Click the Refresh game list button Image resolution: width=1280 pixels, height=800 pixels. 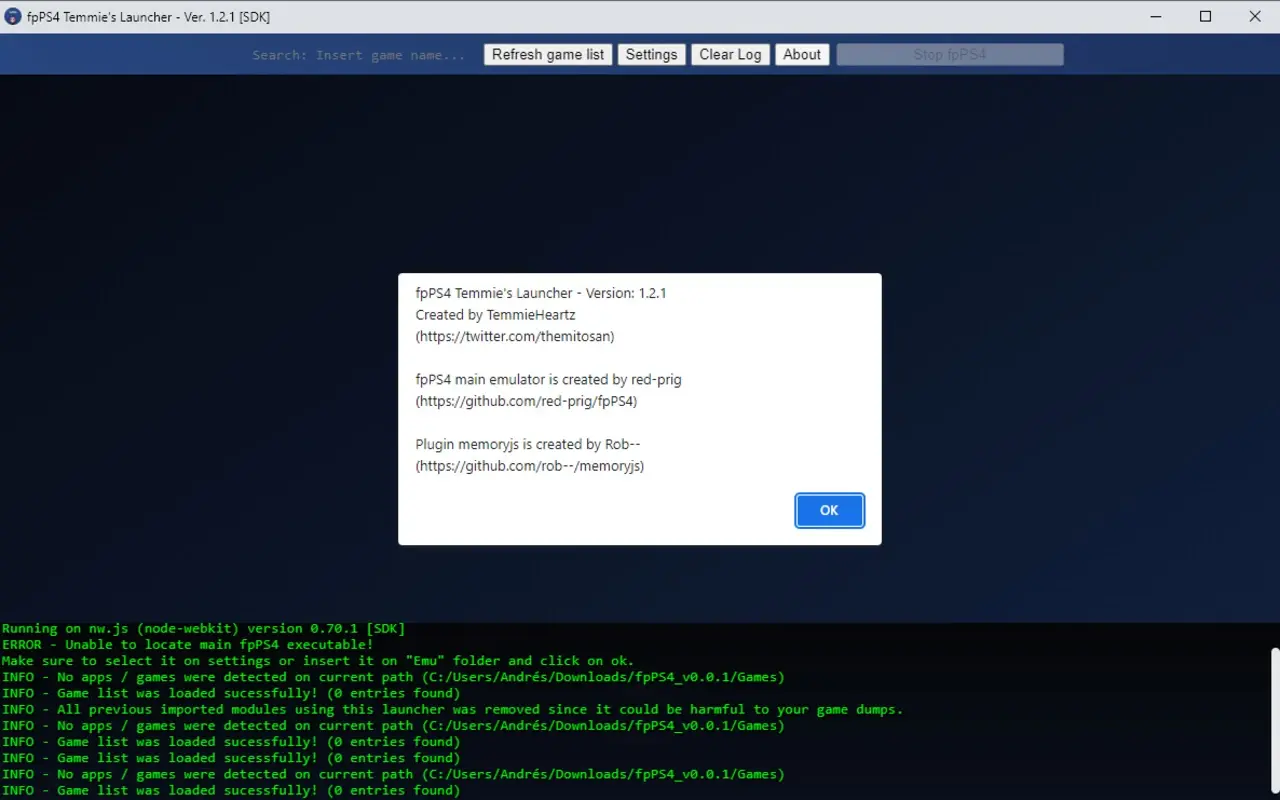pyautogui.click(x=547, y=54)
